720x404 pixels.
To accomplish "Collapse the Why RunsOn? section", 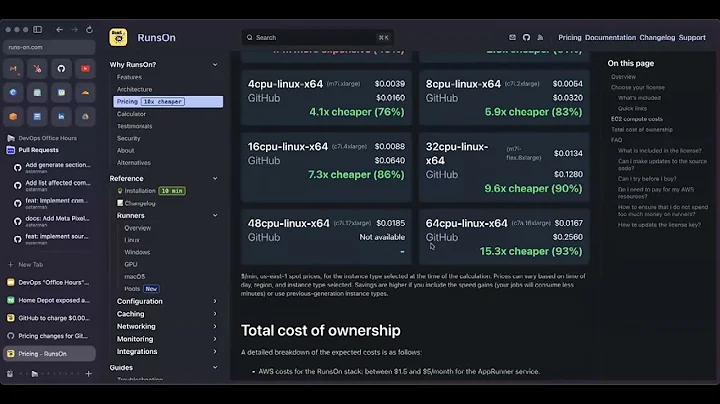I will tap(215, 65).
